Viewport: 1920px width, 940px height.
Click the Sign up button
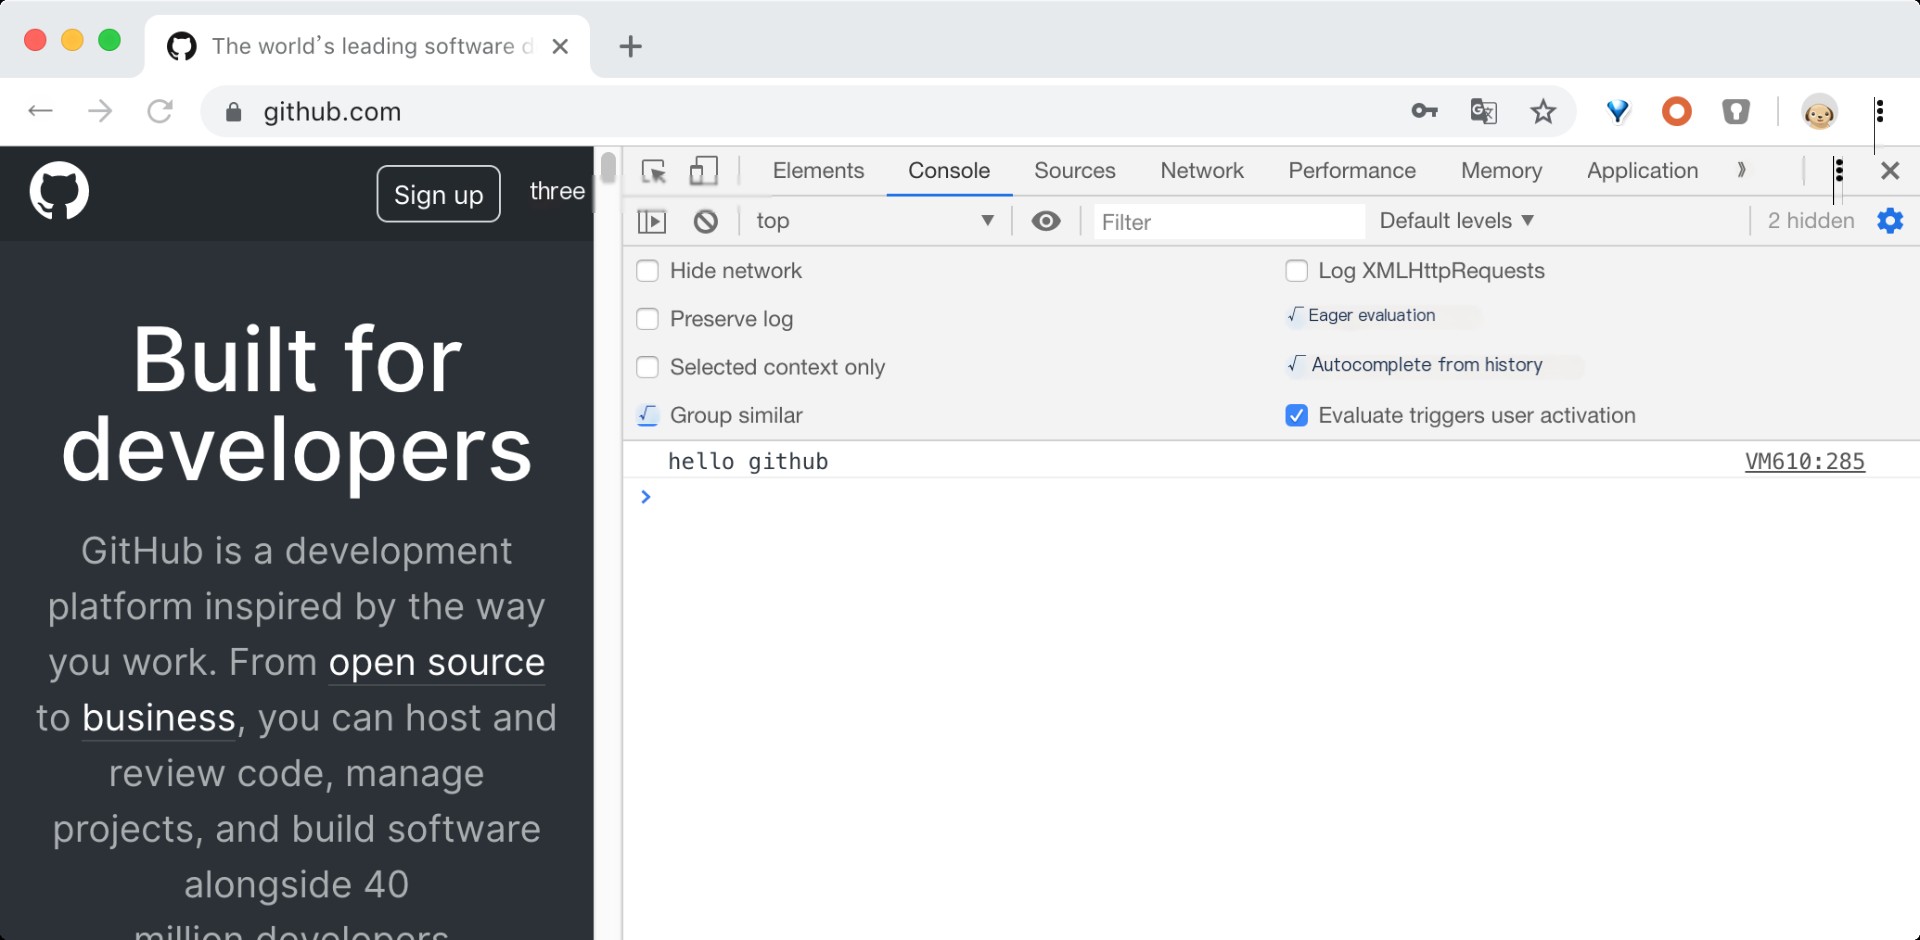(x=438, y=194)
